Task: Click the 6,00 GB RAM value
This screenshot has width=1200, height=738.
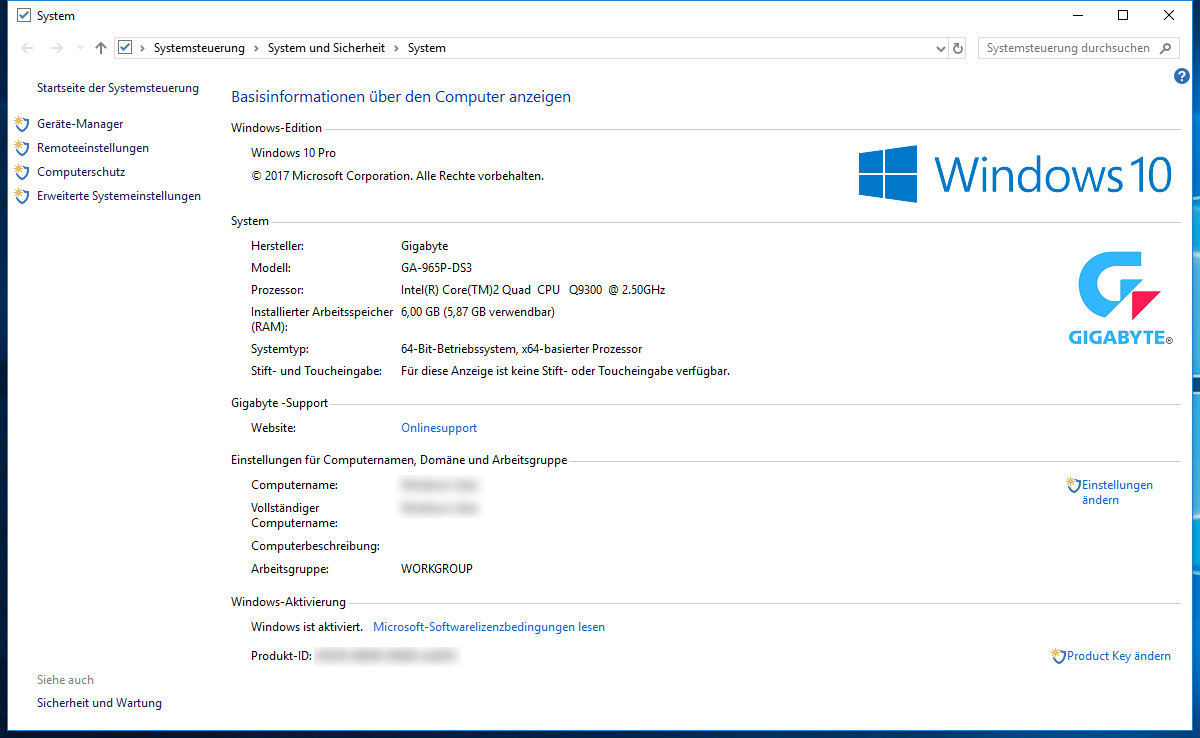Action: [x=478, y=312]
